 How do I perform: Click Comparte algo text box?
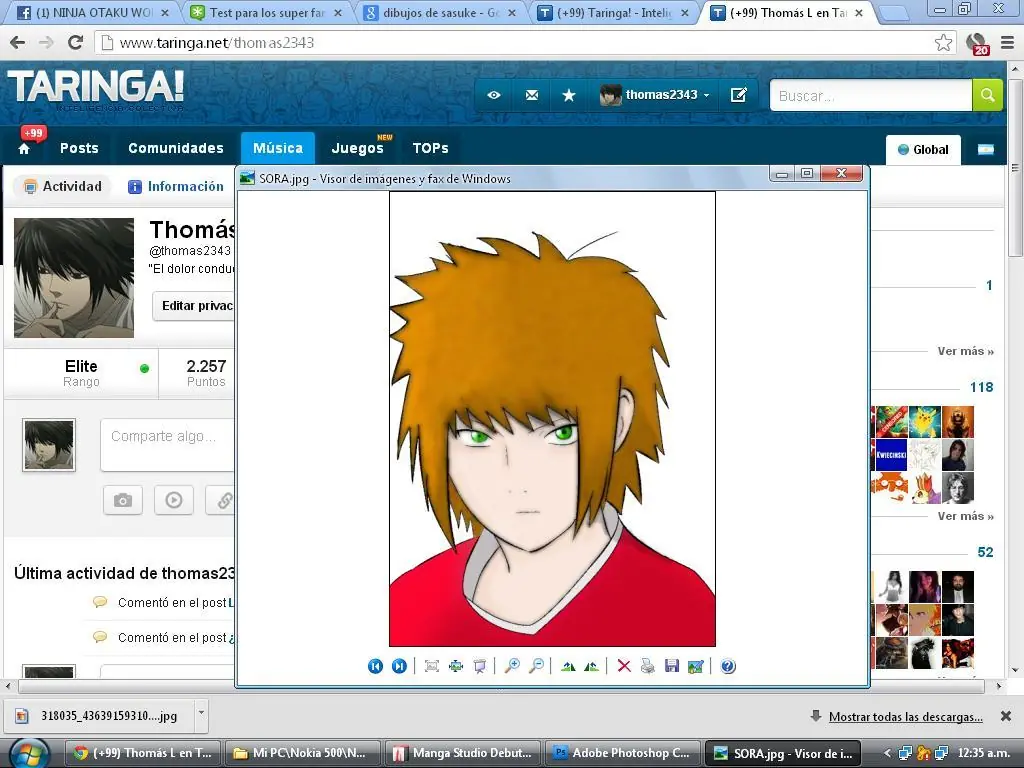pyautogui.click(x=167, y=445)
